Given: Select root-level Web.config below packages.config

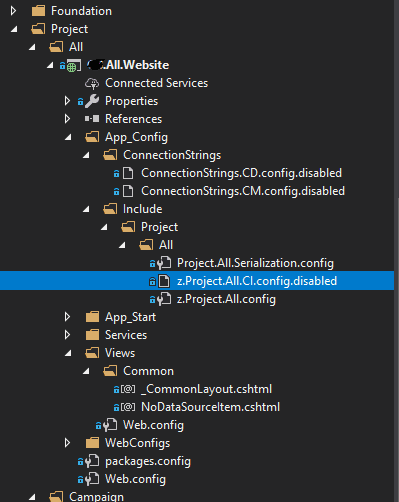Looking at the screenshot, I should pos(135,479).
